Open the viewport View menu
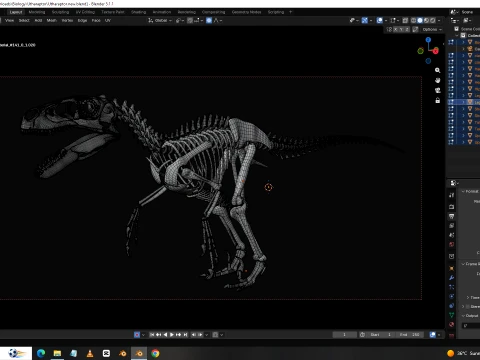This screenshot has width=480, height=360. (9, 20)
